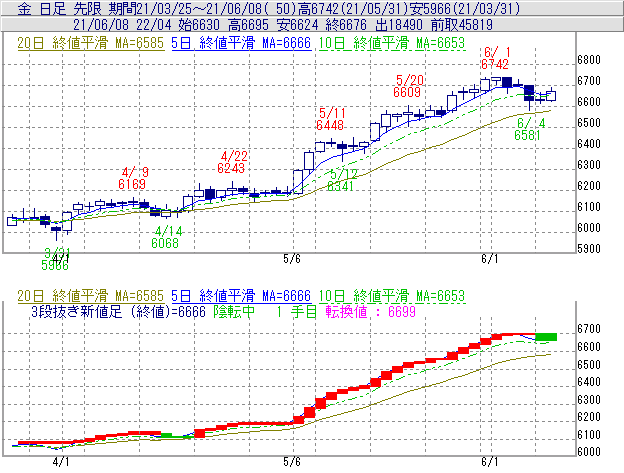The height and width of the screenshot is (473, 624).
Task: Click the 6000 axis label on the lower chart
Action: click(x=589, y=452)
